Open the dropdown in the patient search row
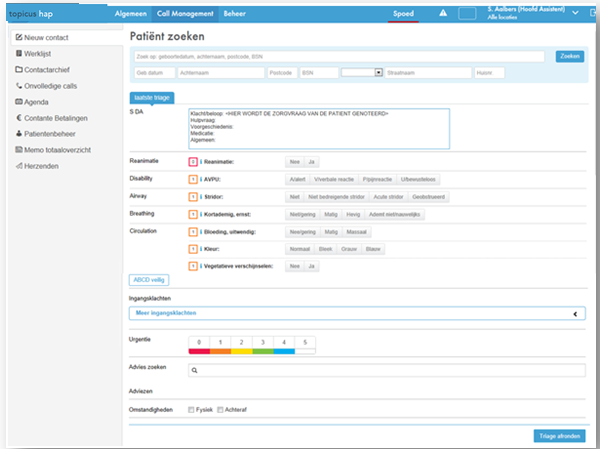This screenshot has height=449, width=600. tap(379, 72)
